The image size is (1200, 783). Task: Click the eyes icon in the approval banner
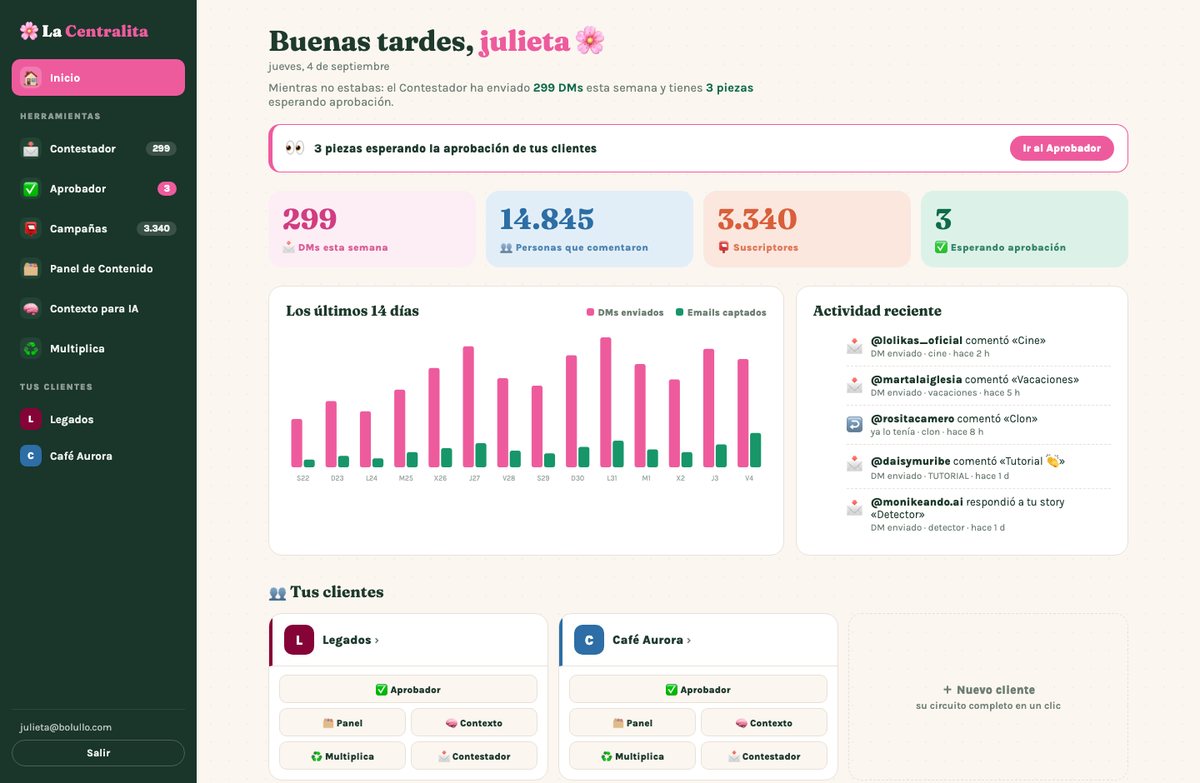pos(295,148)
